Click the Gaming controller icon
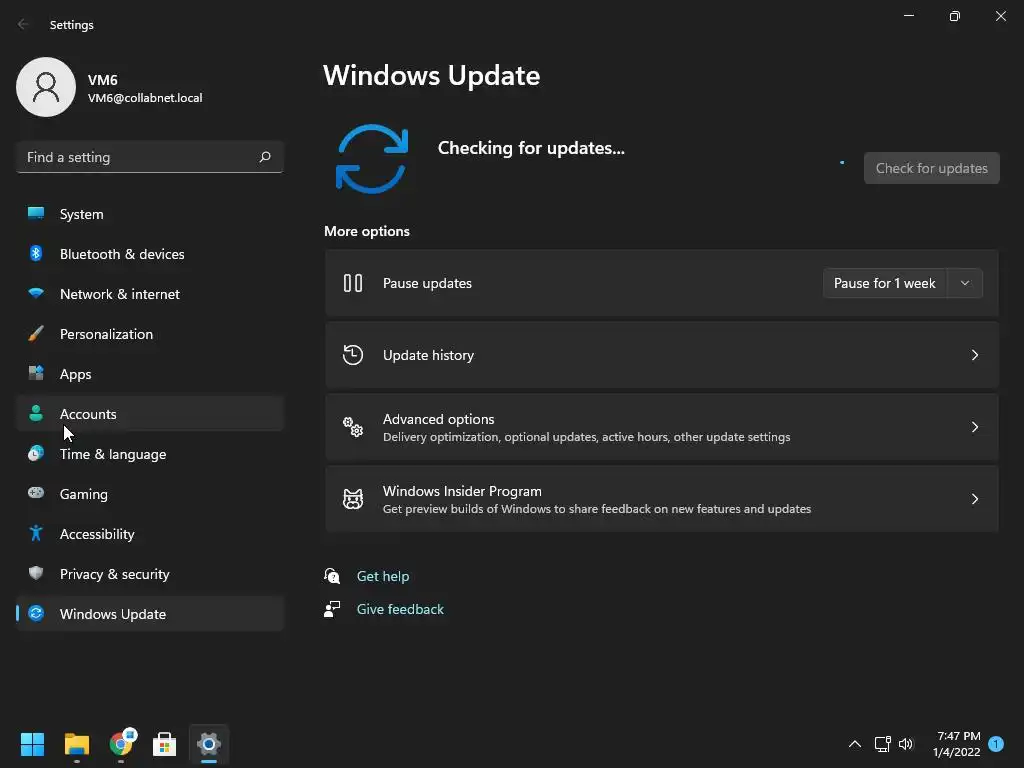Image resolution: width=1024 pixels, height=768 pixels. pos(36,493)
